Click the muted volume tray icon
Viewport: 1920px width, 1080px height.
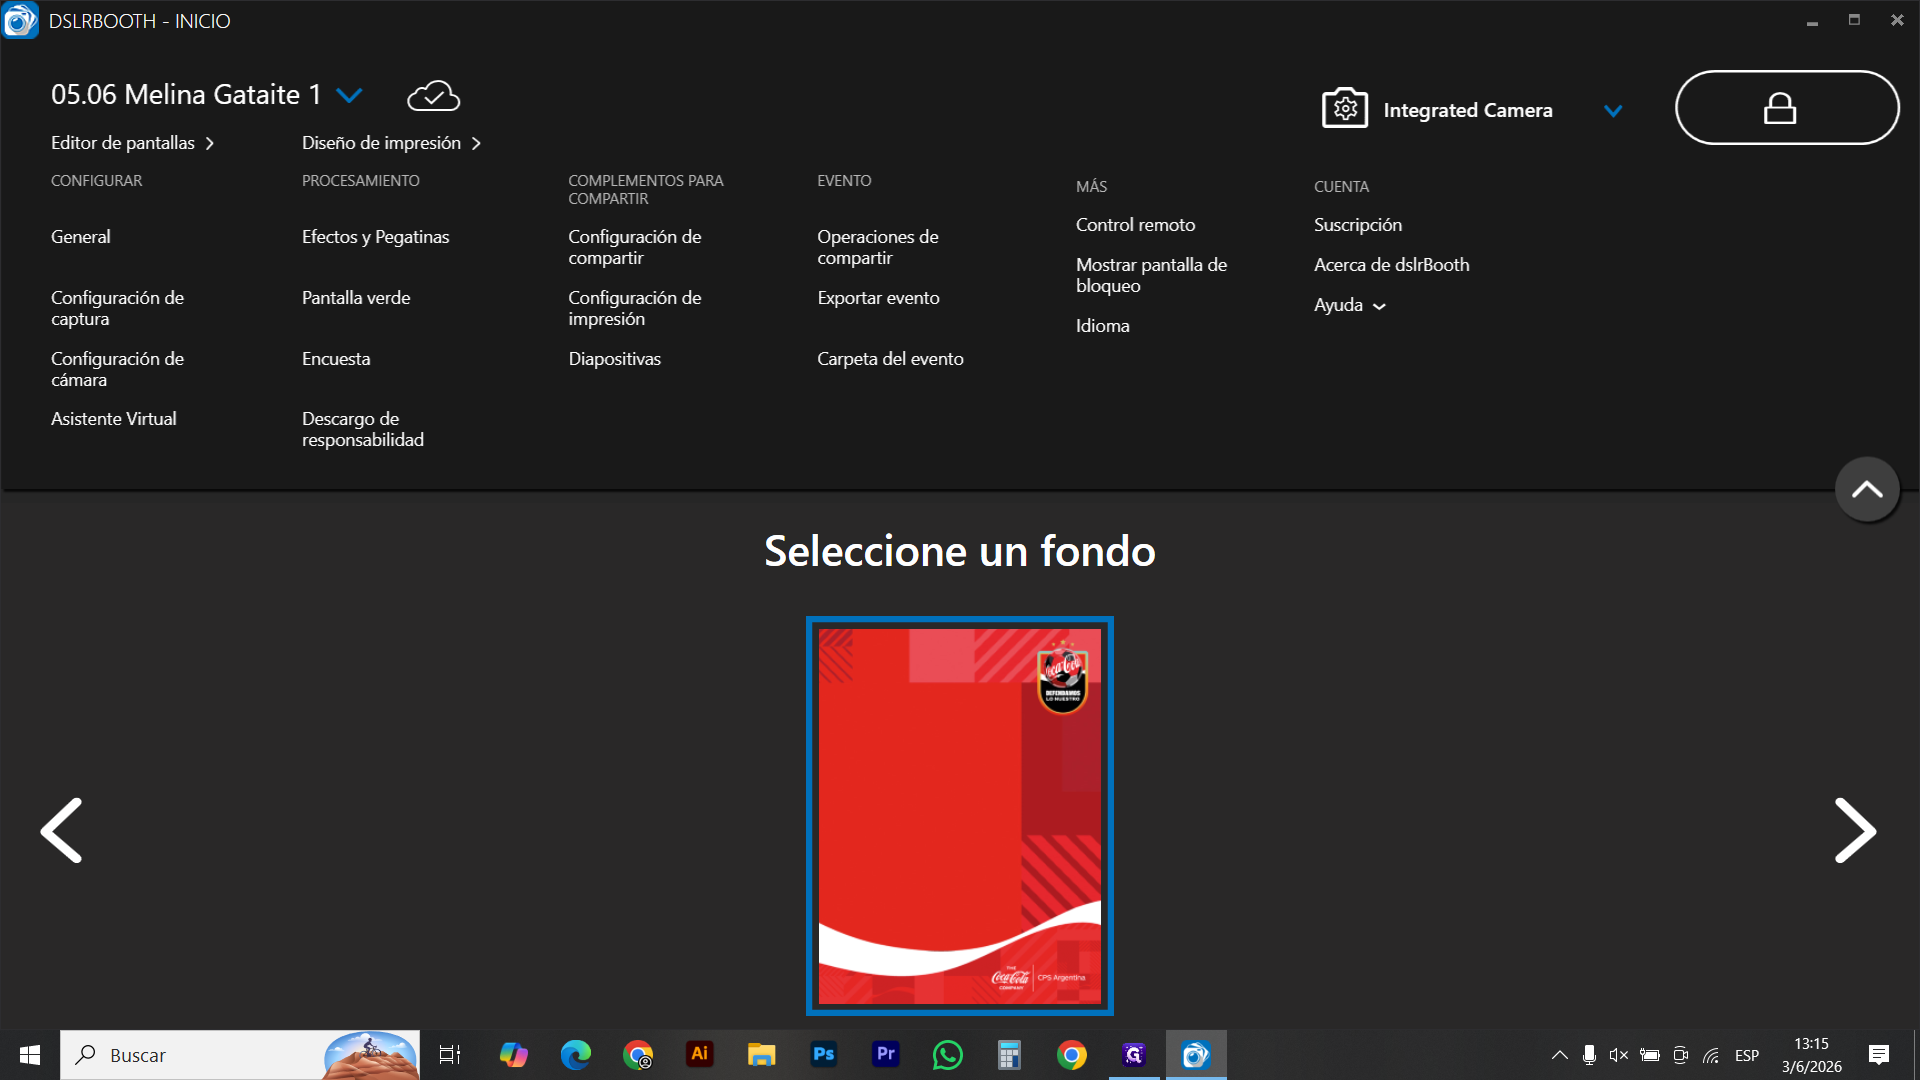(x=1619, y=1055)
